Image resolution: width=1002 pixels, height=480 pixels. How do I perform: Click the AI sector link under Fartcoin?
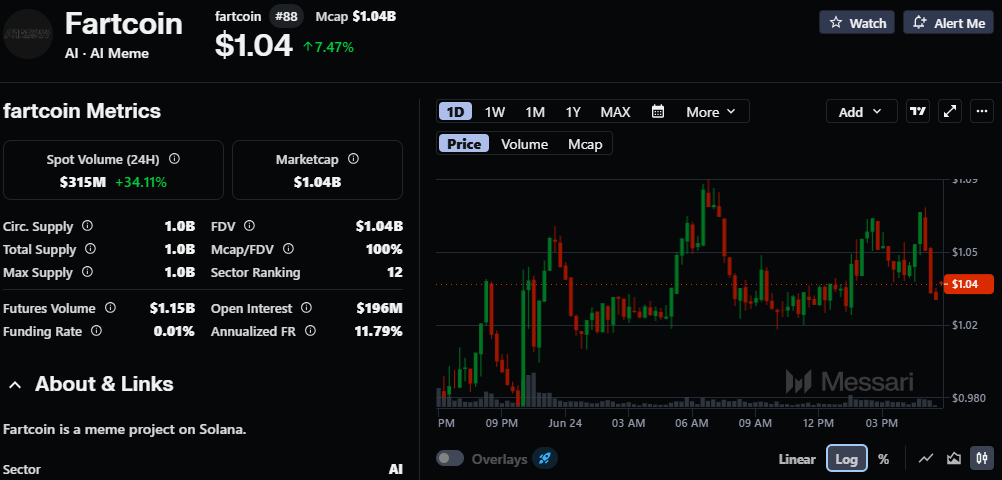[71, 54]
